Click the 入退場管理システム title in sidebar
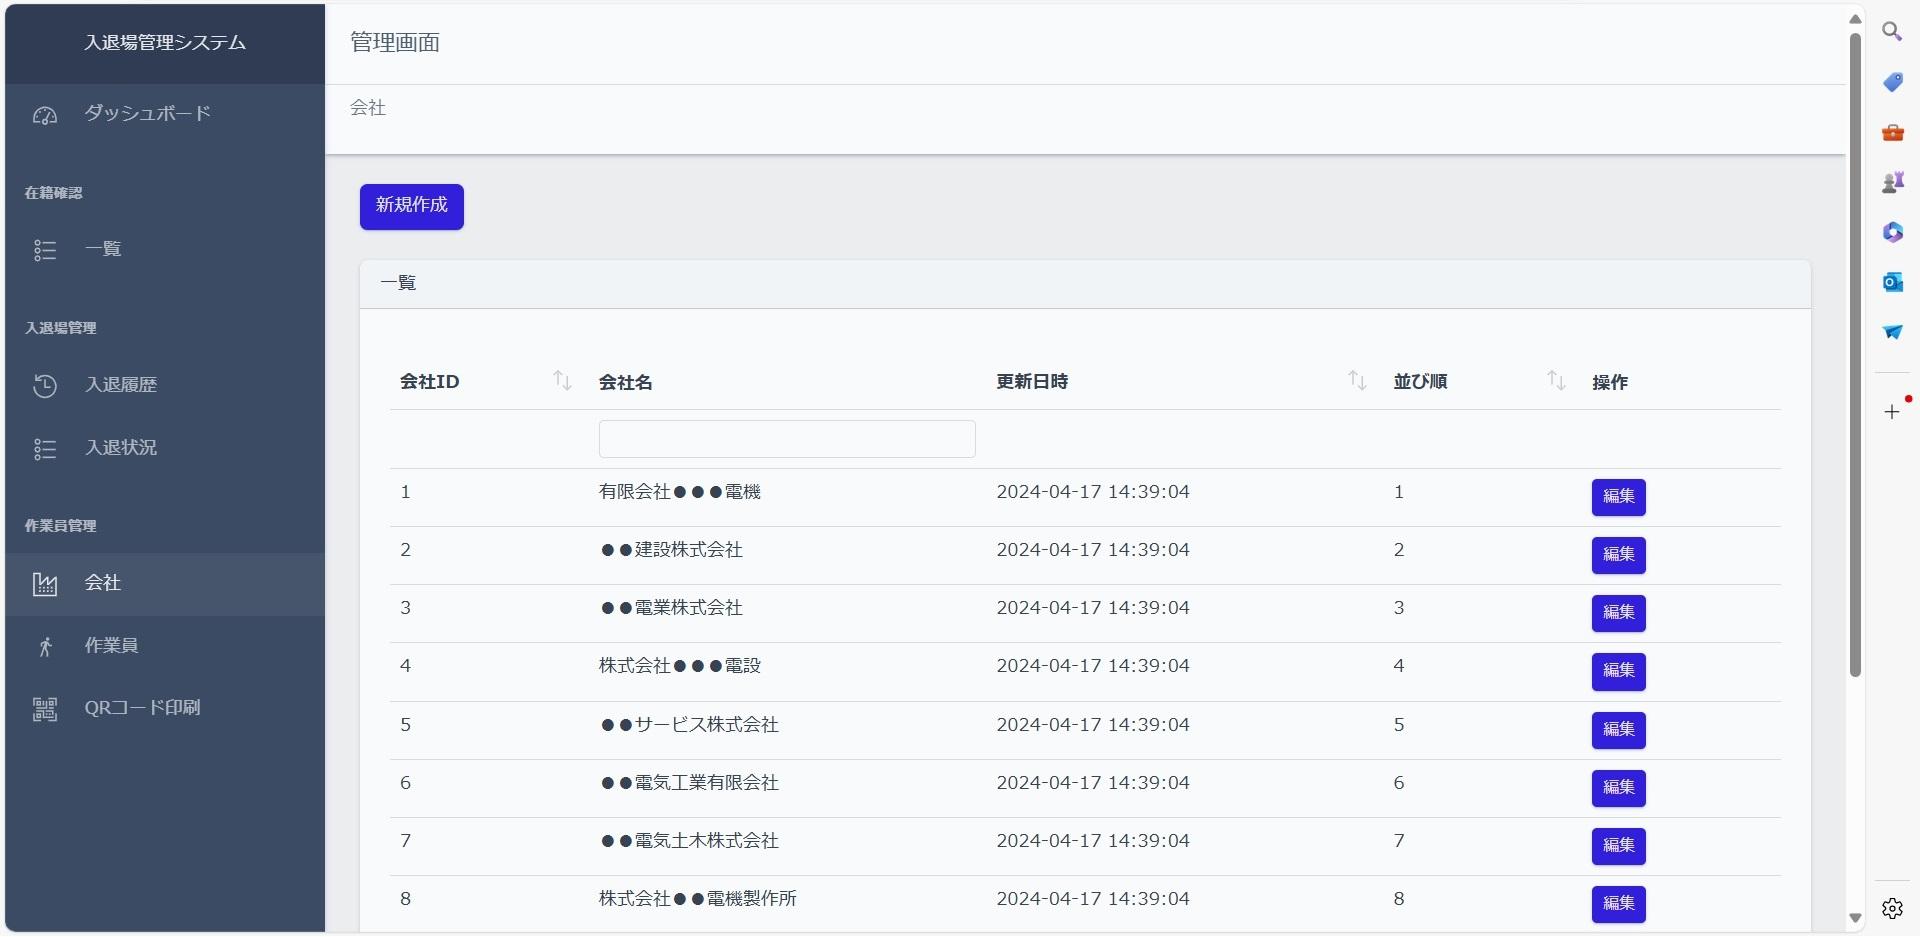Image resolution: width=1920 pixels, height=937 pixels. pyautogui.click(x=165, y=43)
